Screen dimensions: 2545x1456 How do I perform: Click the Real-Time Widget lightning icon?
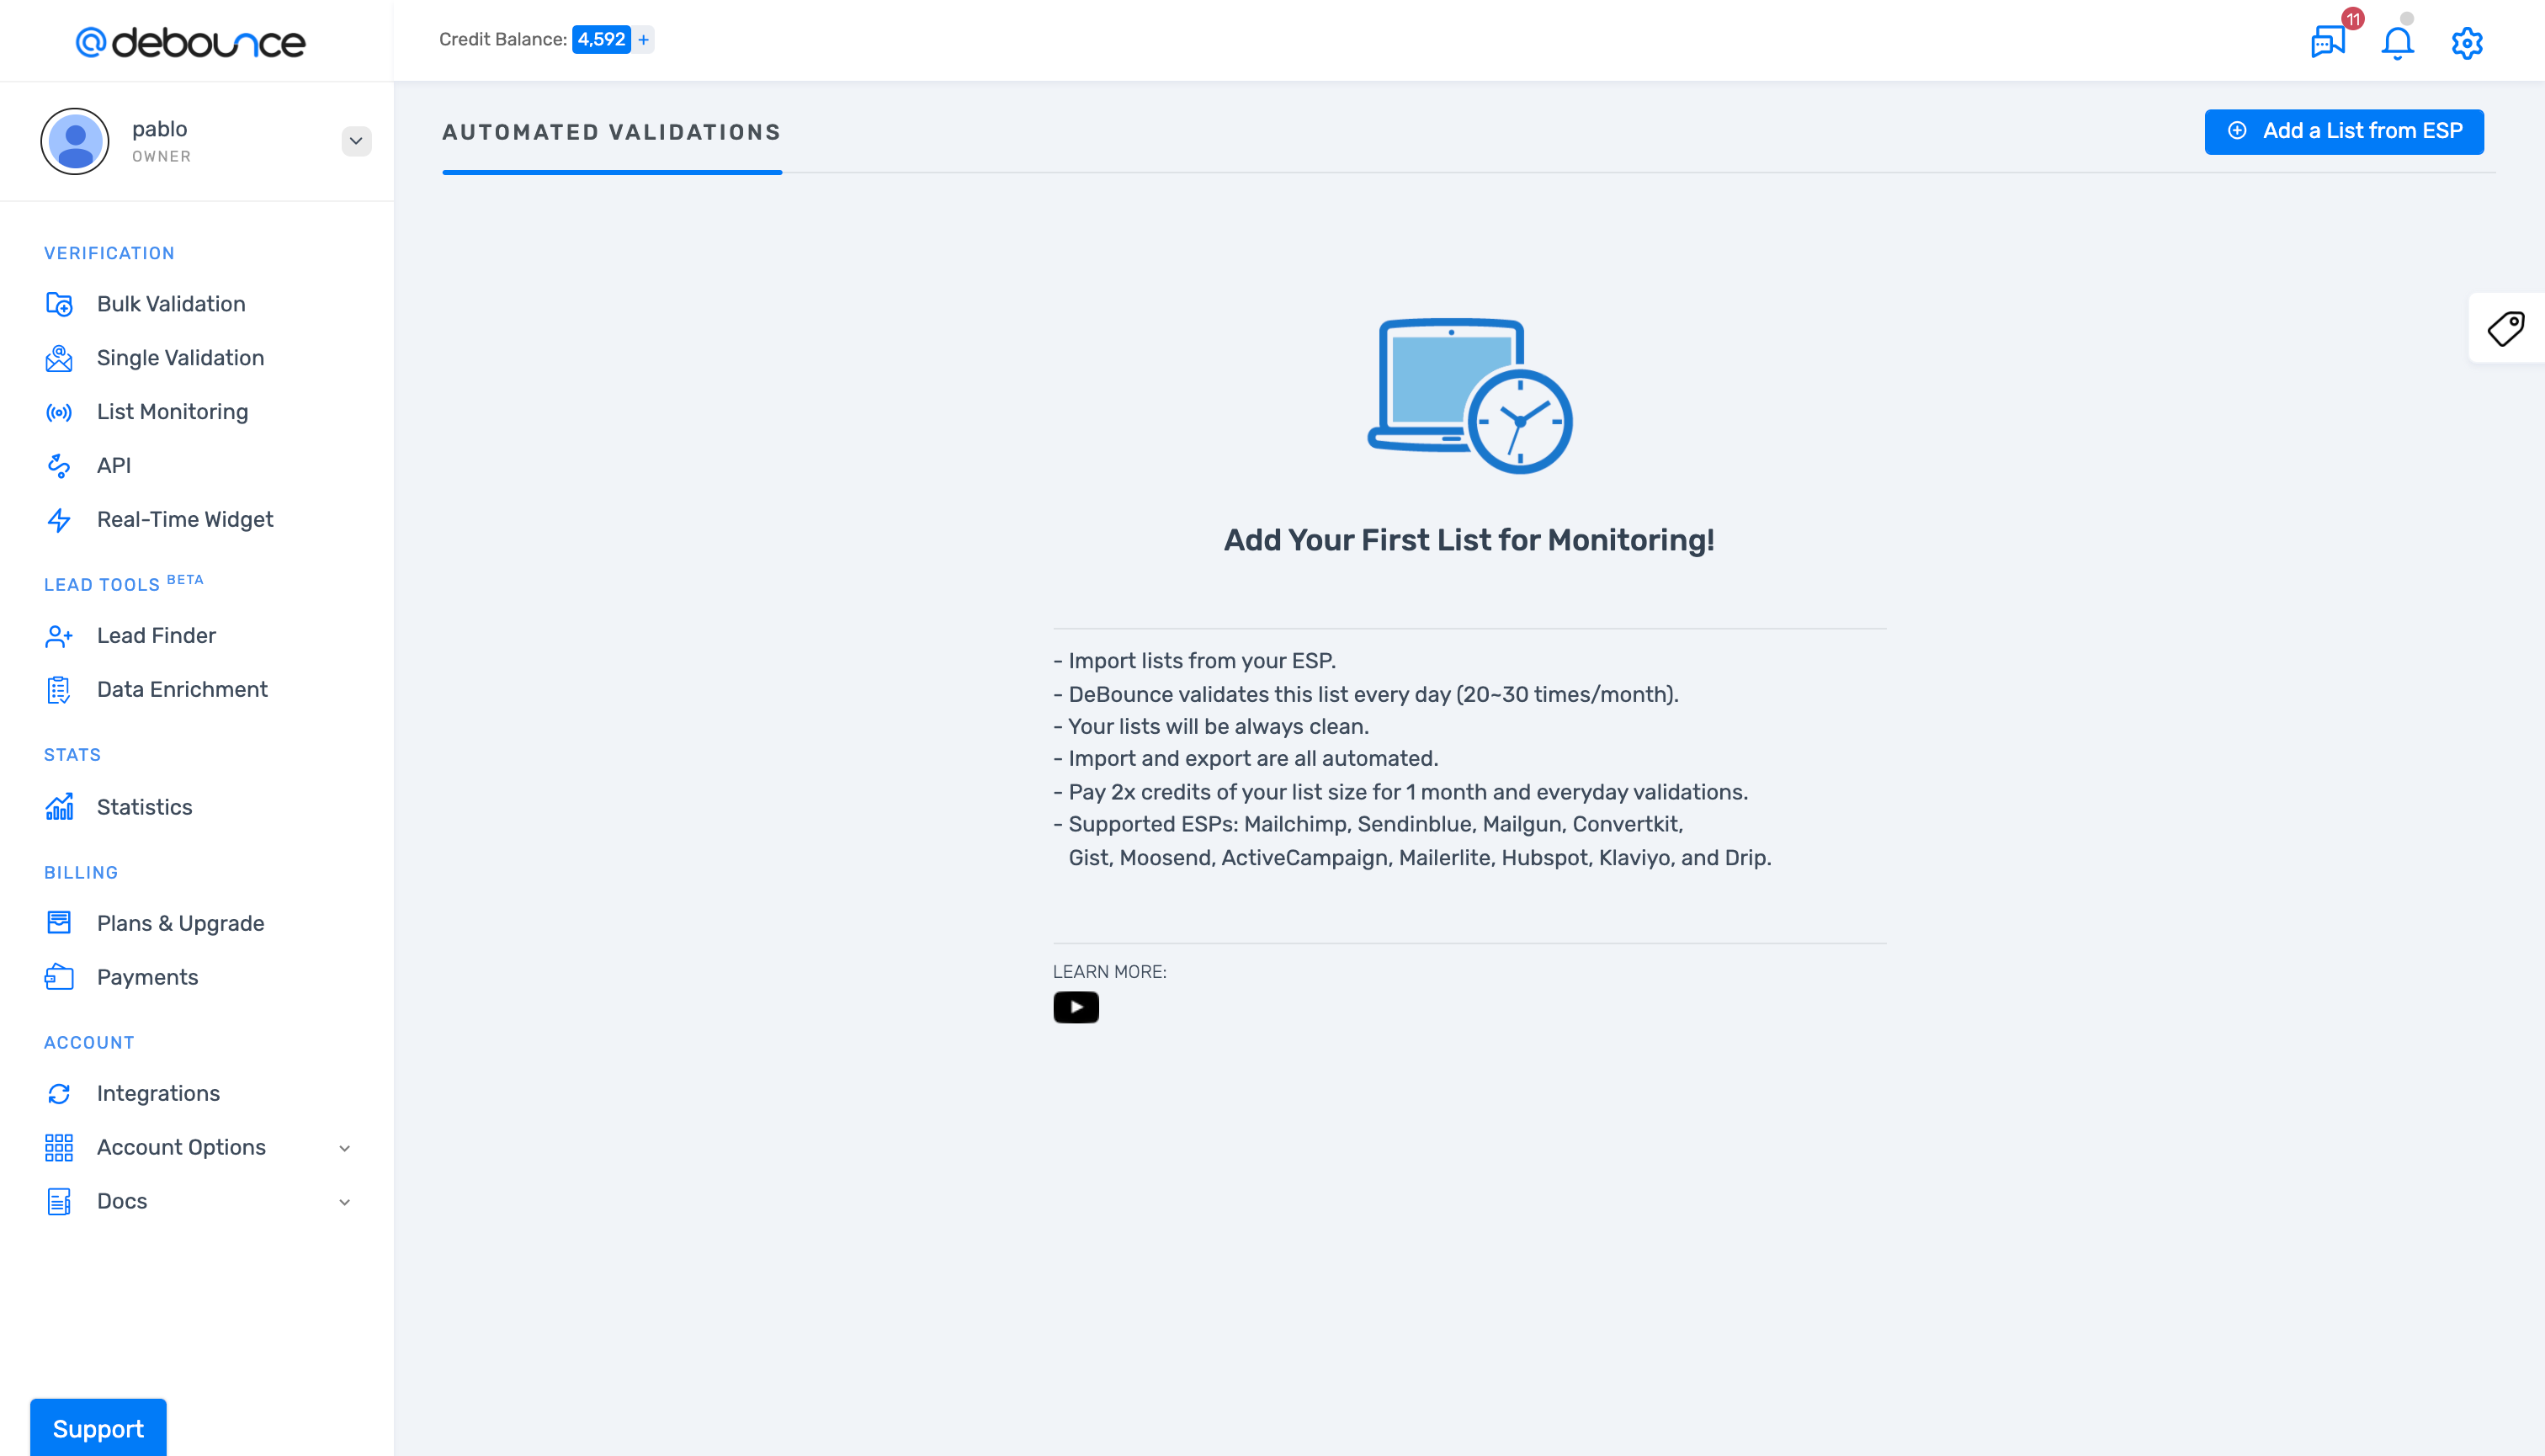[x=59, y=520]
